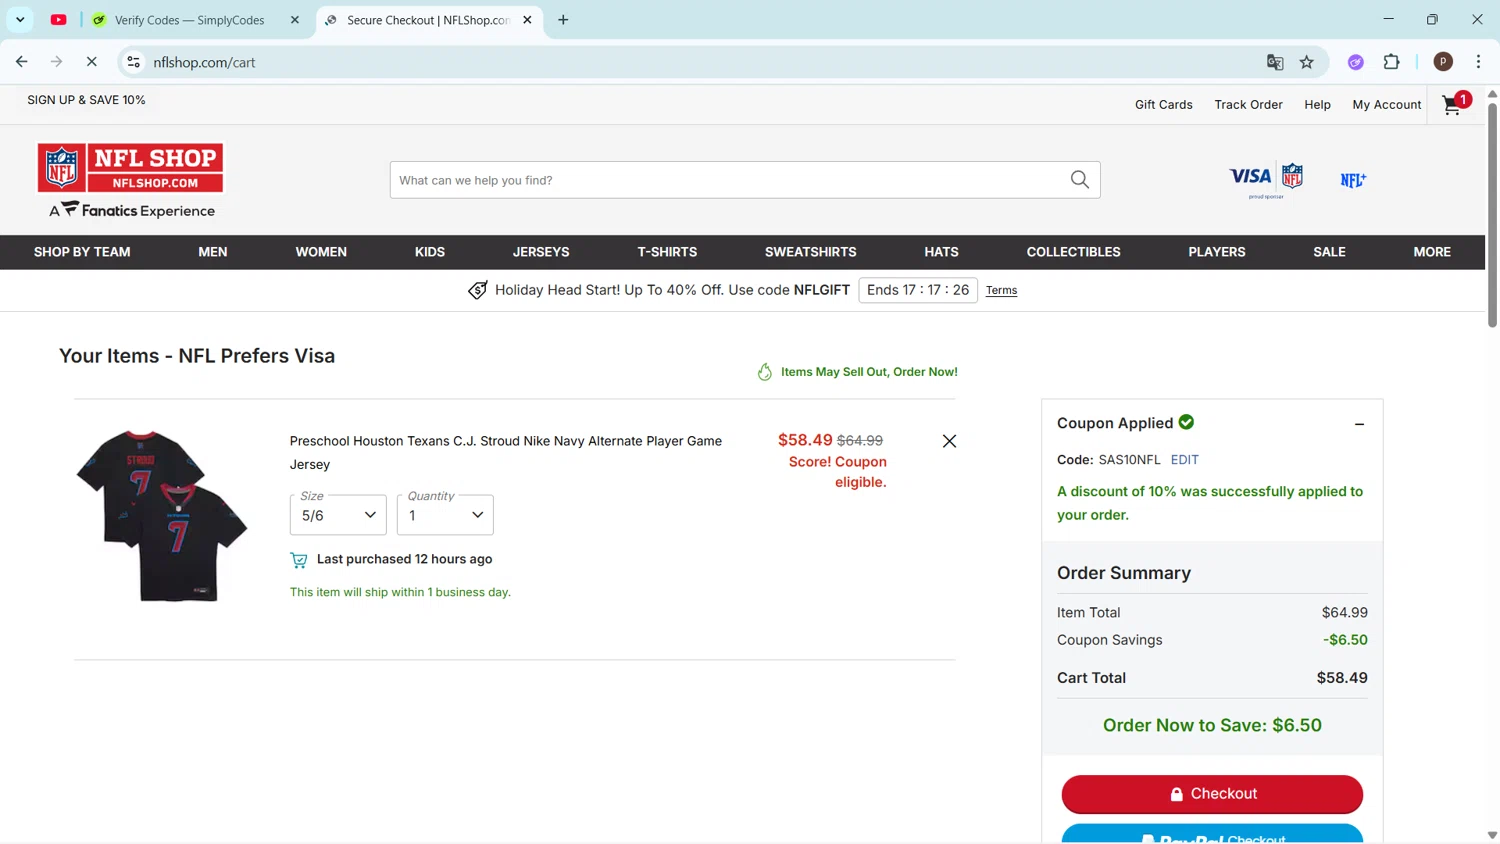
Task: Bookmark this page with star icon
Action: (1306, 62)
